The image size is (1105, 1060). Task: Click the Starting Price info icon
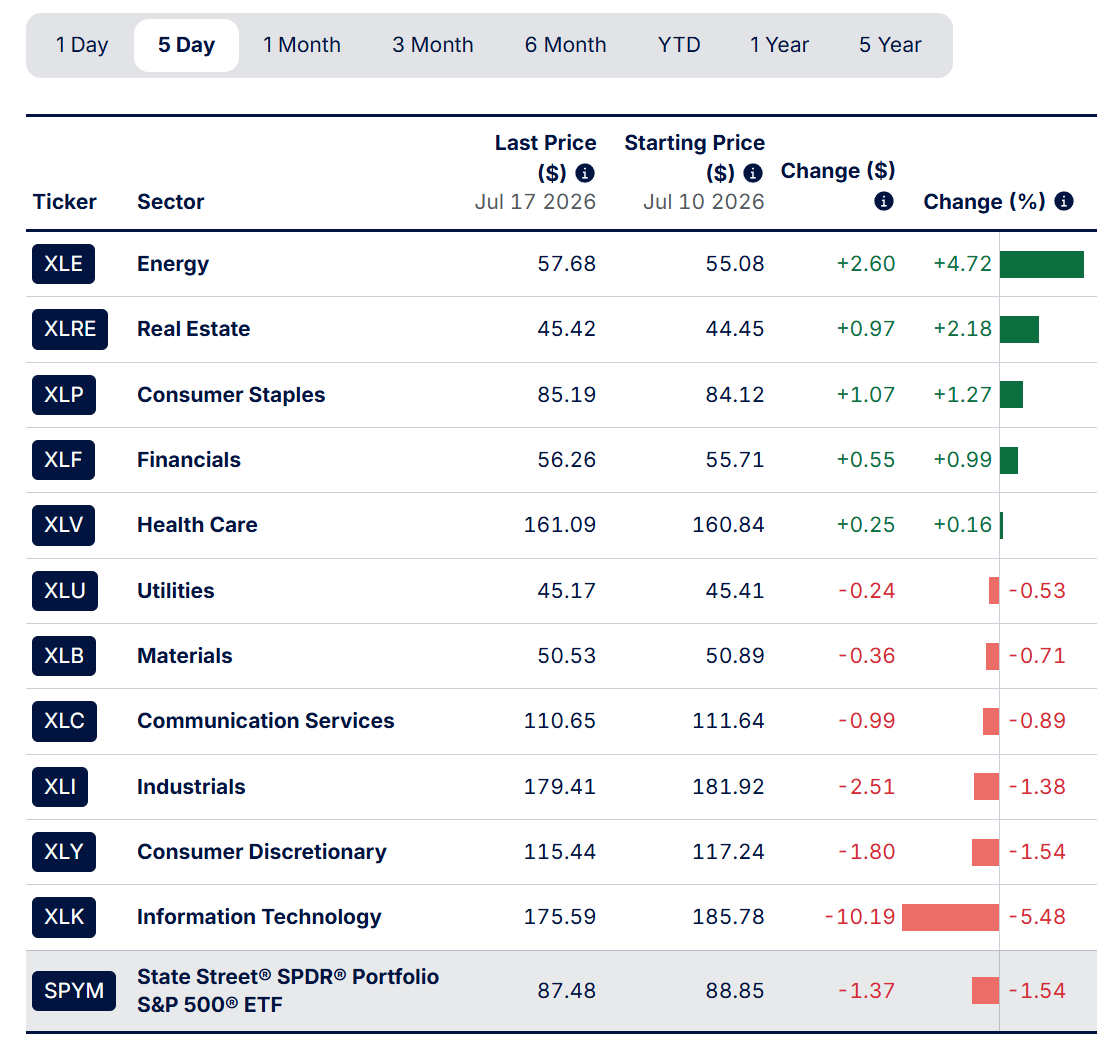pyautogui.click(x=753, y=173)
